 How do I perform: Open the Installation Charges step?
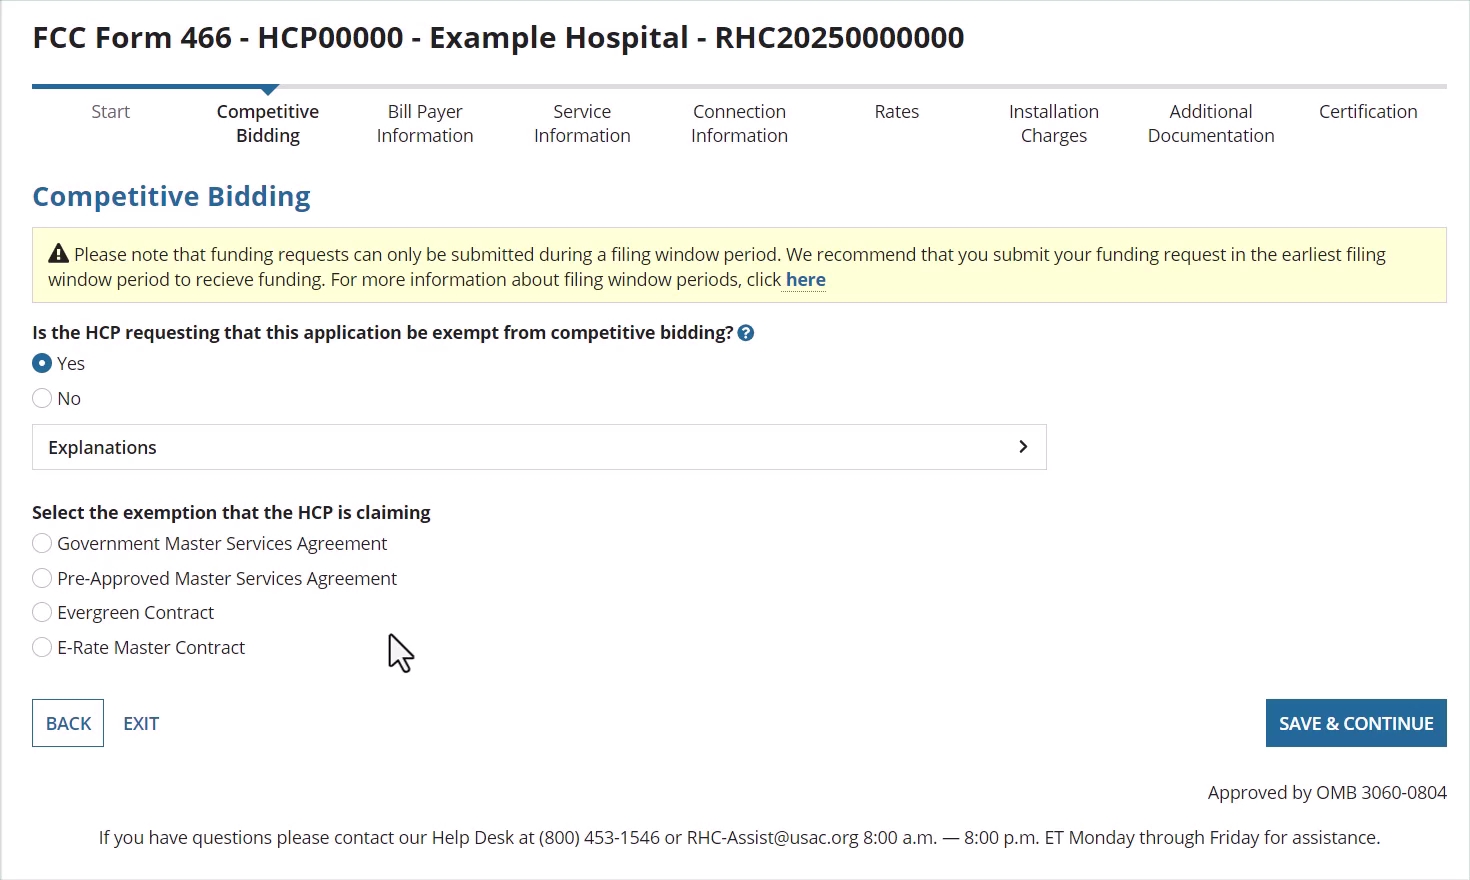[x=1054, y=124]
